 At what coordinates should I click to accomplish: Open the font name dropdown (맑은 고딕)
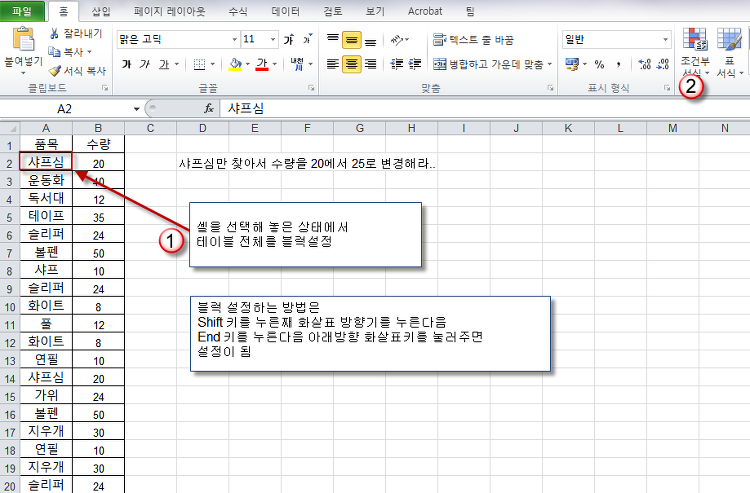(234, 40)
